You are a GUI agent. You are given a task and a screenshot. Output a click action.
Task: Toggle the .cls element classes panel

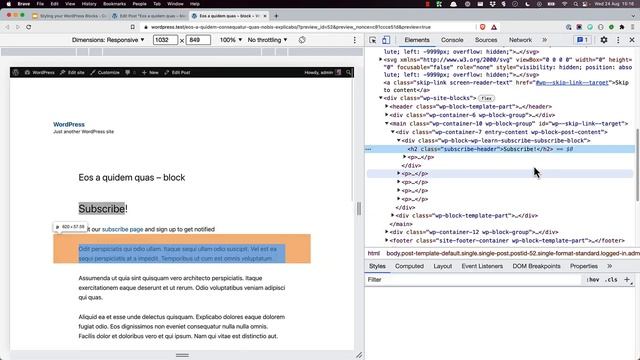pyautogui.click(x=611, y=280)
